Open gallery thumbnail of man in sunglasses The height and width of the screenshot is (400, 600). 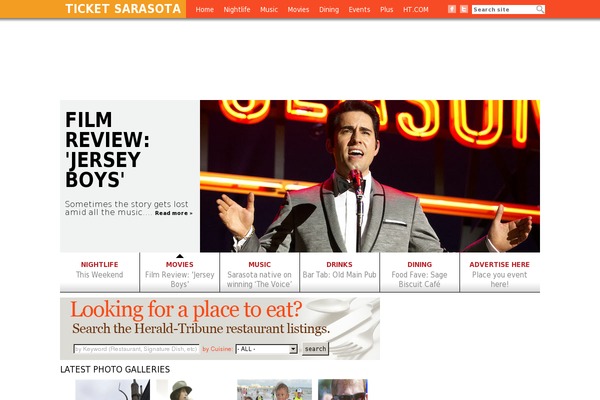(343, 390)
